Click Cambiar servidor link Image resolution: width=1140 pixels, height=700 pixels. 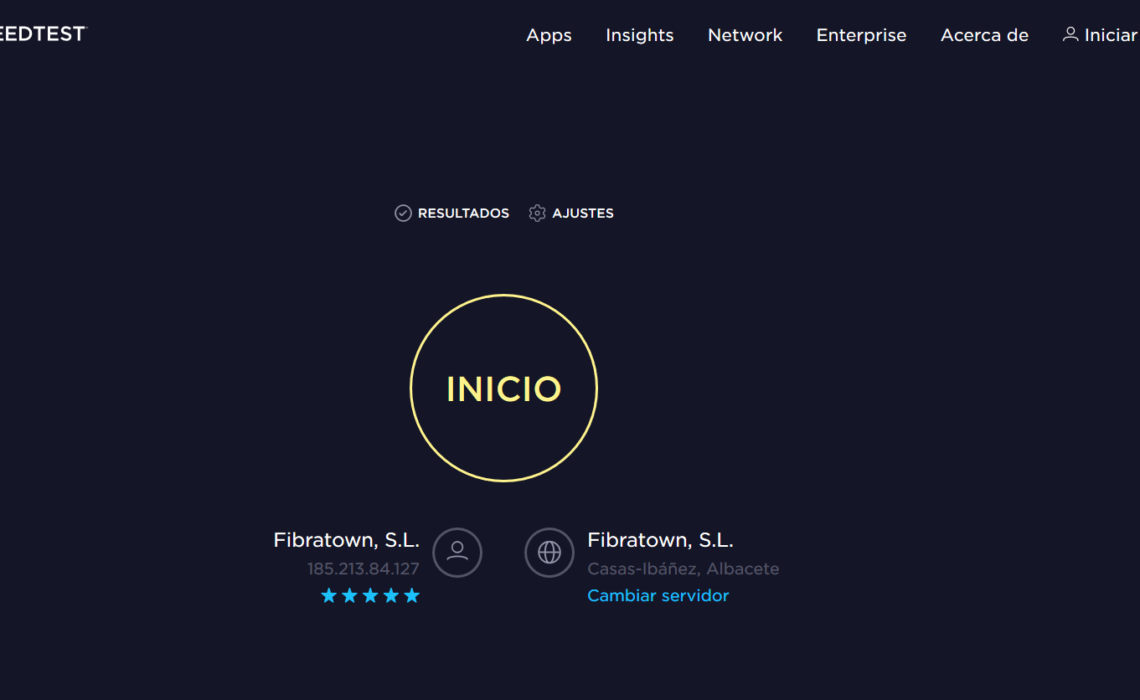click(658, 595)
